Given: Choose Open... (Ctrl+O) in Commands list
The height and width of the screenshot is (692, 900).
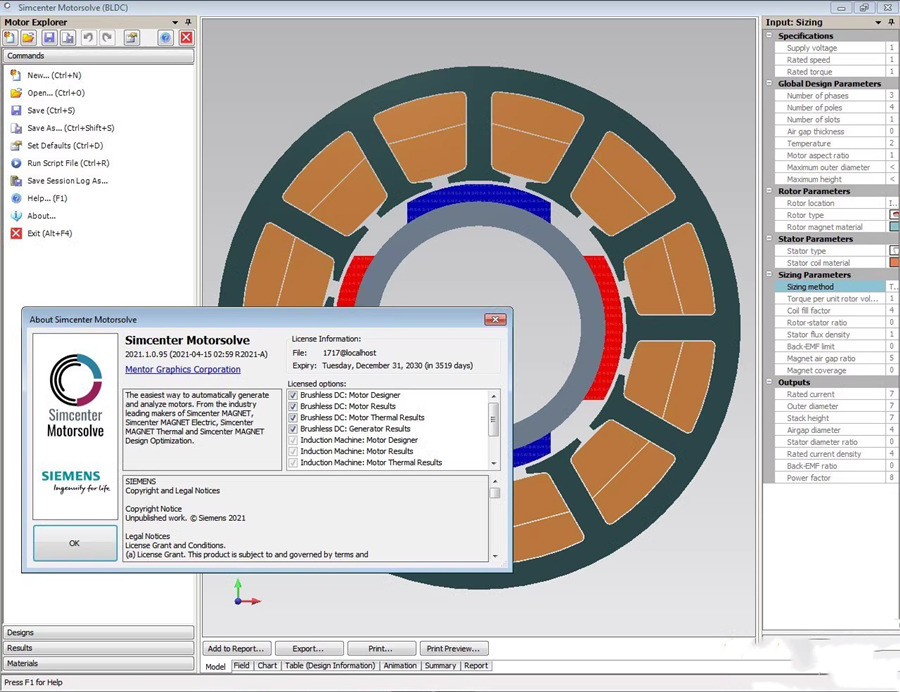Looking at the screenshot, I should coord(56,93).
